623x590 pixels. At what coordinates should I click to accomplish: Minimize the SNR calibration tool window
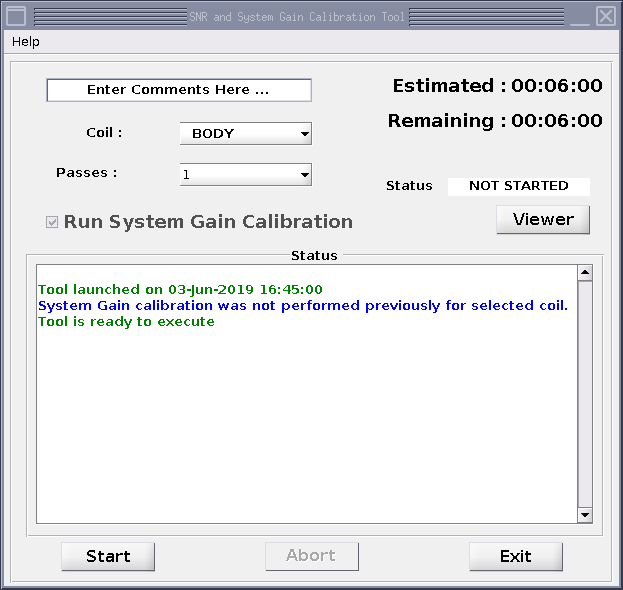580,16
